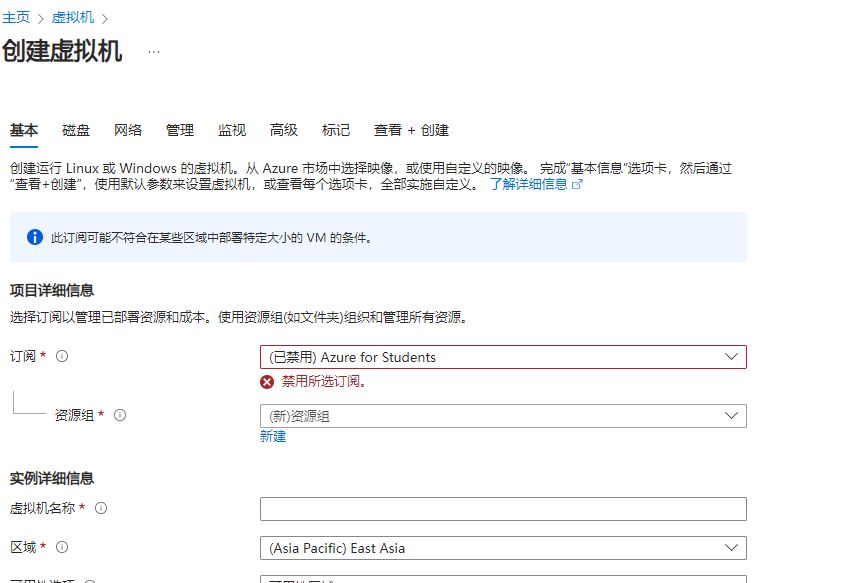Expand the 资源组 dropdown
This screenshot has height=583, width=845.
(502, 416)
